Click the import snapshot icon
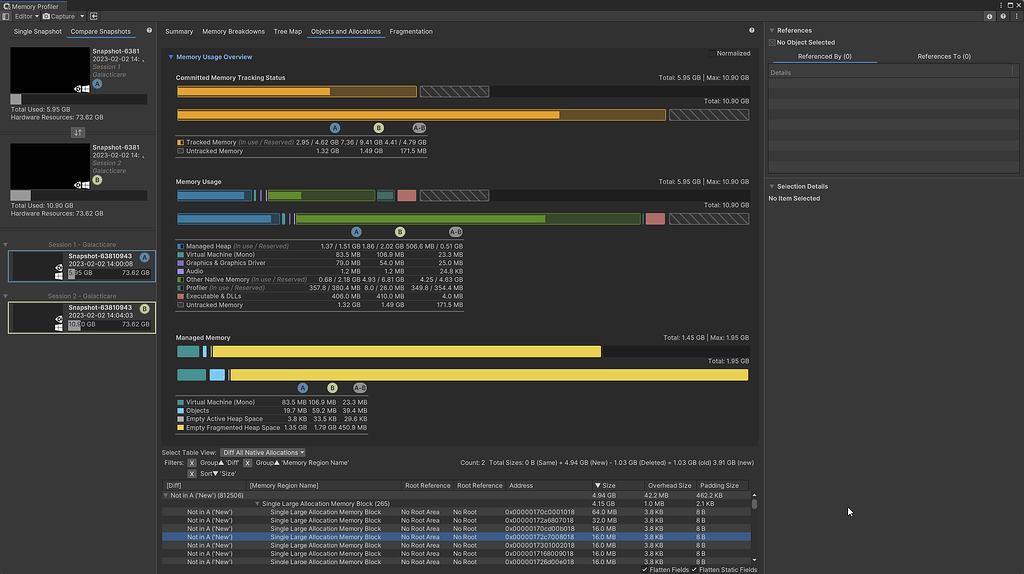This screenshot has height=574, width=1024. pos(94,17)
